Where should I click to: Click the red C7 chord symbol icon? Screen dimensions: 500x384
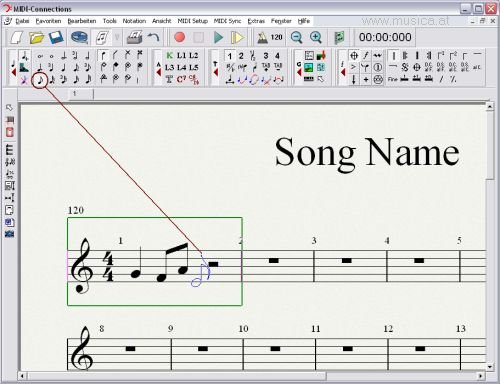(x=181, y=79)
